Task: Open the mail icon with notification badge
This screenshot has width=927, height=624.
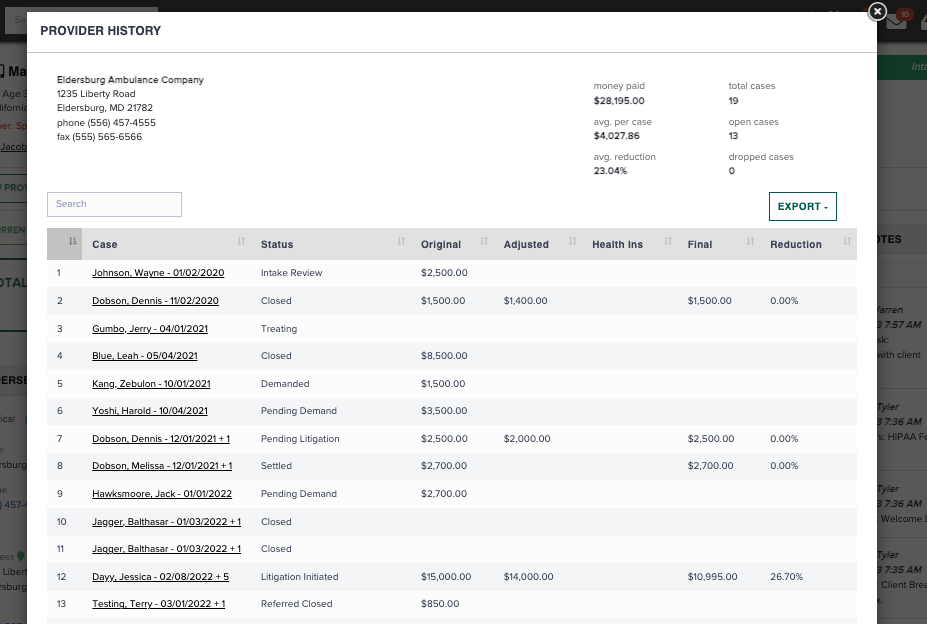Action: coord(897,21)
